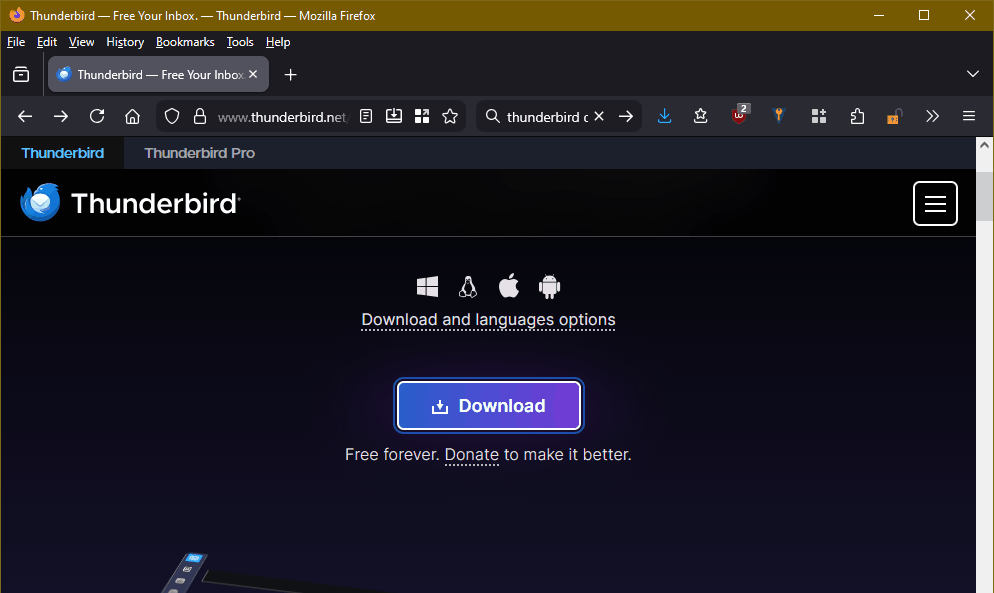Open Download and languages options link

pyautogui.click(x=488, y=320)
